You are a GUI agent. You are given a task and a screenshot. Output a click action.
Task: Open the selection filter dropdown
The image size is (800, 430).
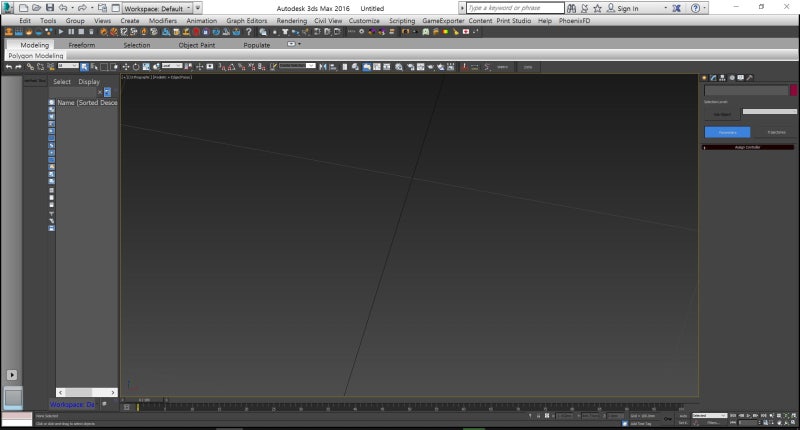68,66
